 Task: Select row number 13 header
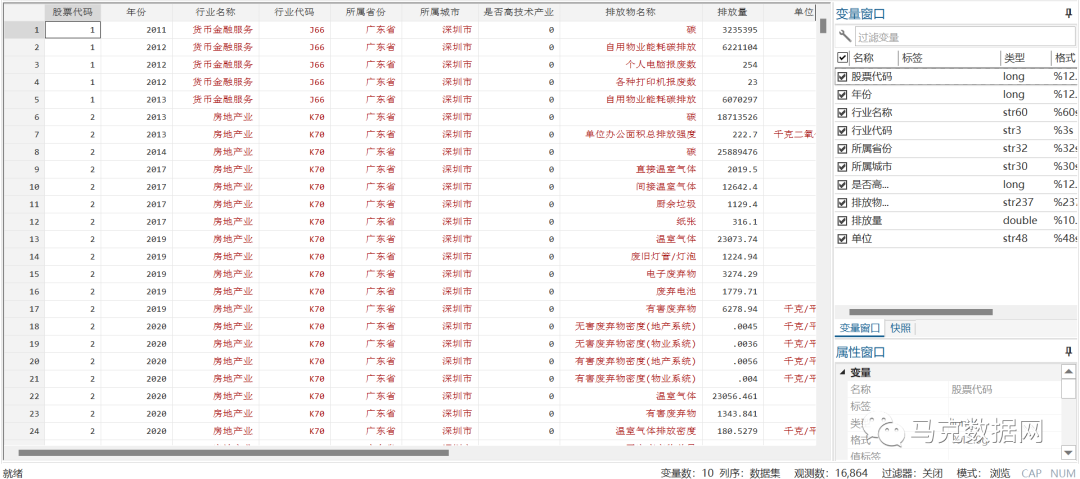click(x=23, y=239)
